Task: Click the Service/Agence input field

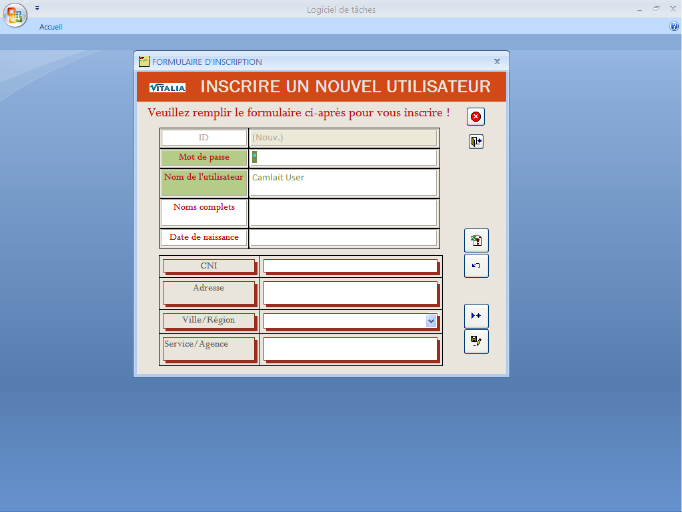Action: coord(350,349)
